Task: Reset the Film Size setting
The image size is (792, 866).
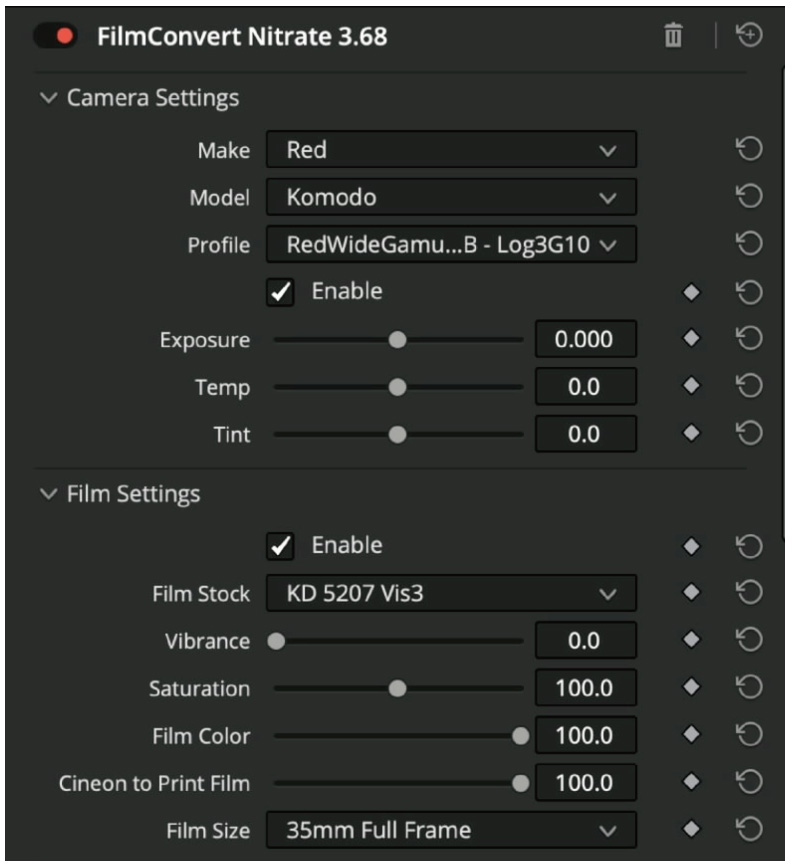Action: coord(749,830)
